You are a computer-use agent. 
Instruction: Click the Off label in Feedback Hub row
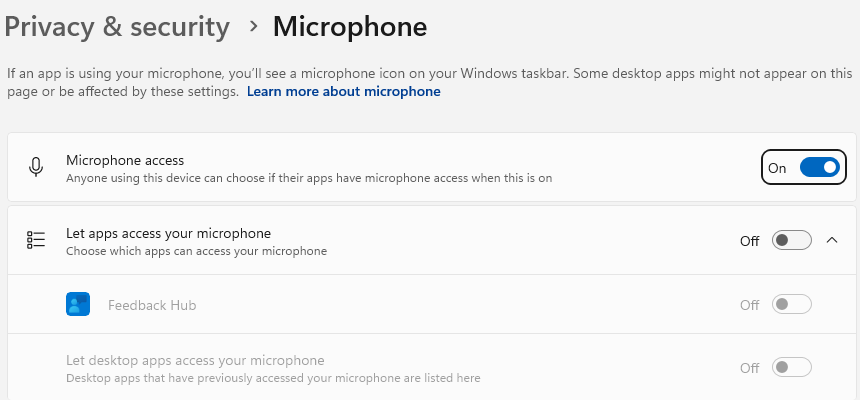tap(749, 305)
